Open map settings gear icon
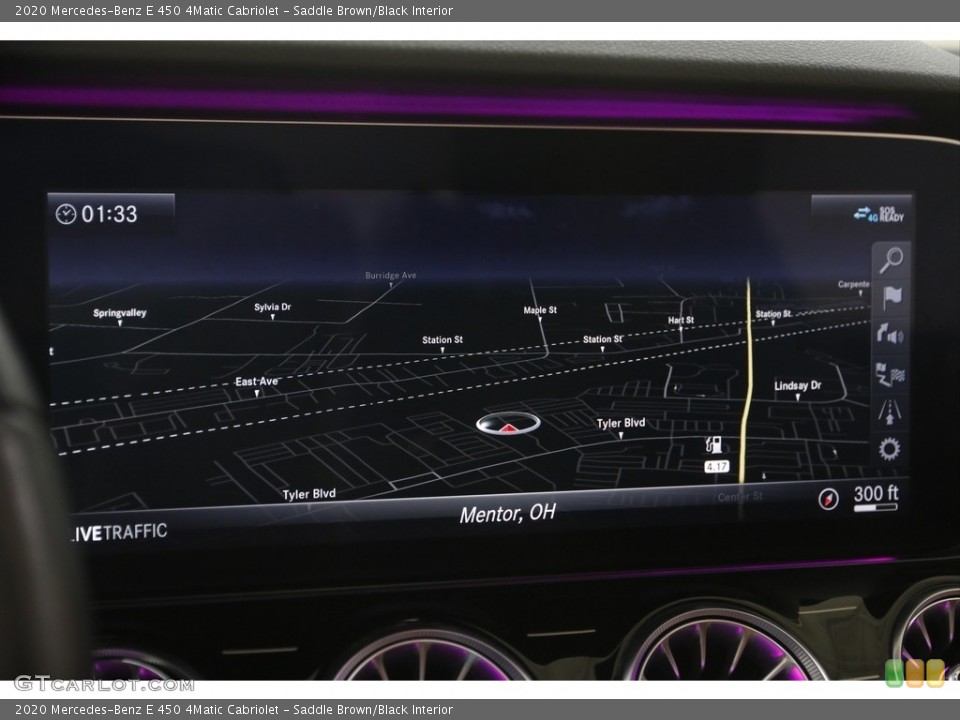960x720 pixels. tap(890, 449)
